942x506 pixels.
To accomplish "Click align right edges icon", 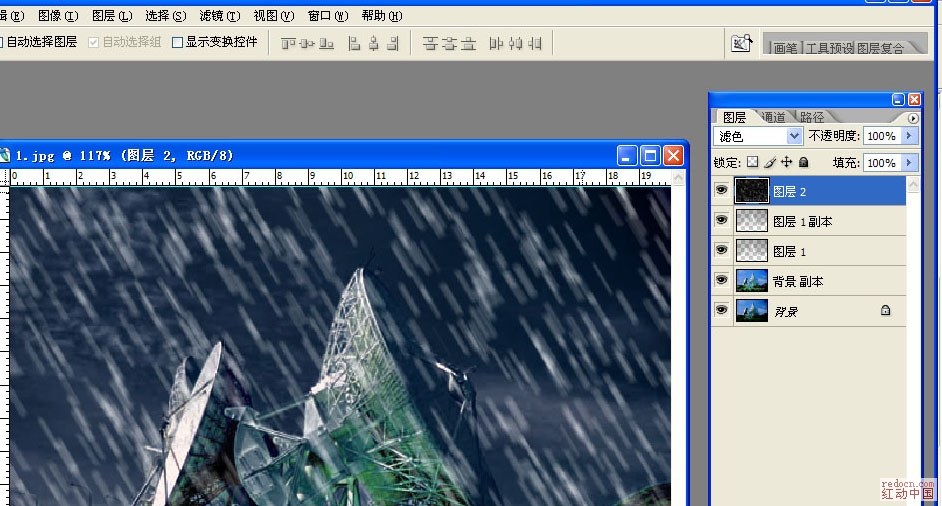I will 393,43.
